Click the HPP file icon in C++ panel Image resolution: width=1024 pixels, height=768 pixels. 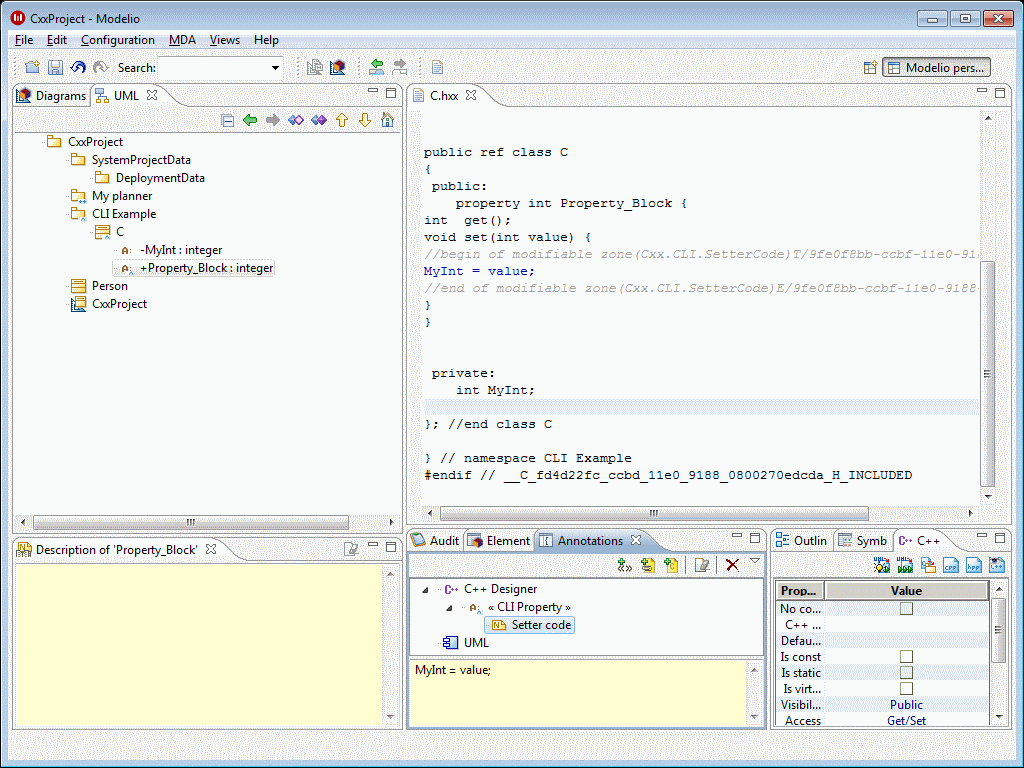click(x=974, y=566)
